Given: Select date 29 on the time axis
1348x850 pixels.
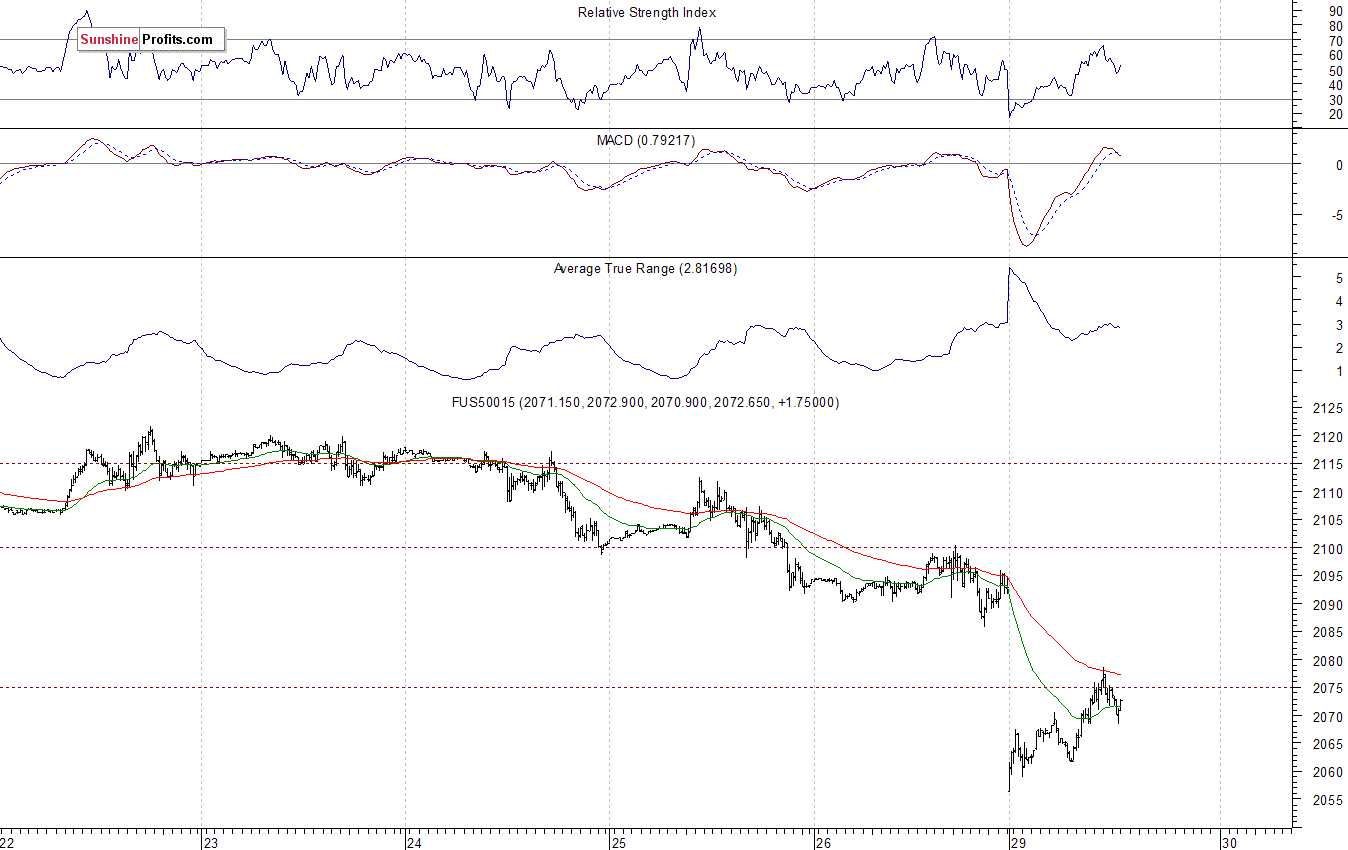Looking at the screenshot, I should (x=1019, y=842).
